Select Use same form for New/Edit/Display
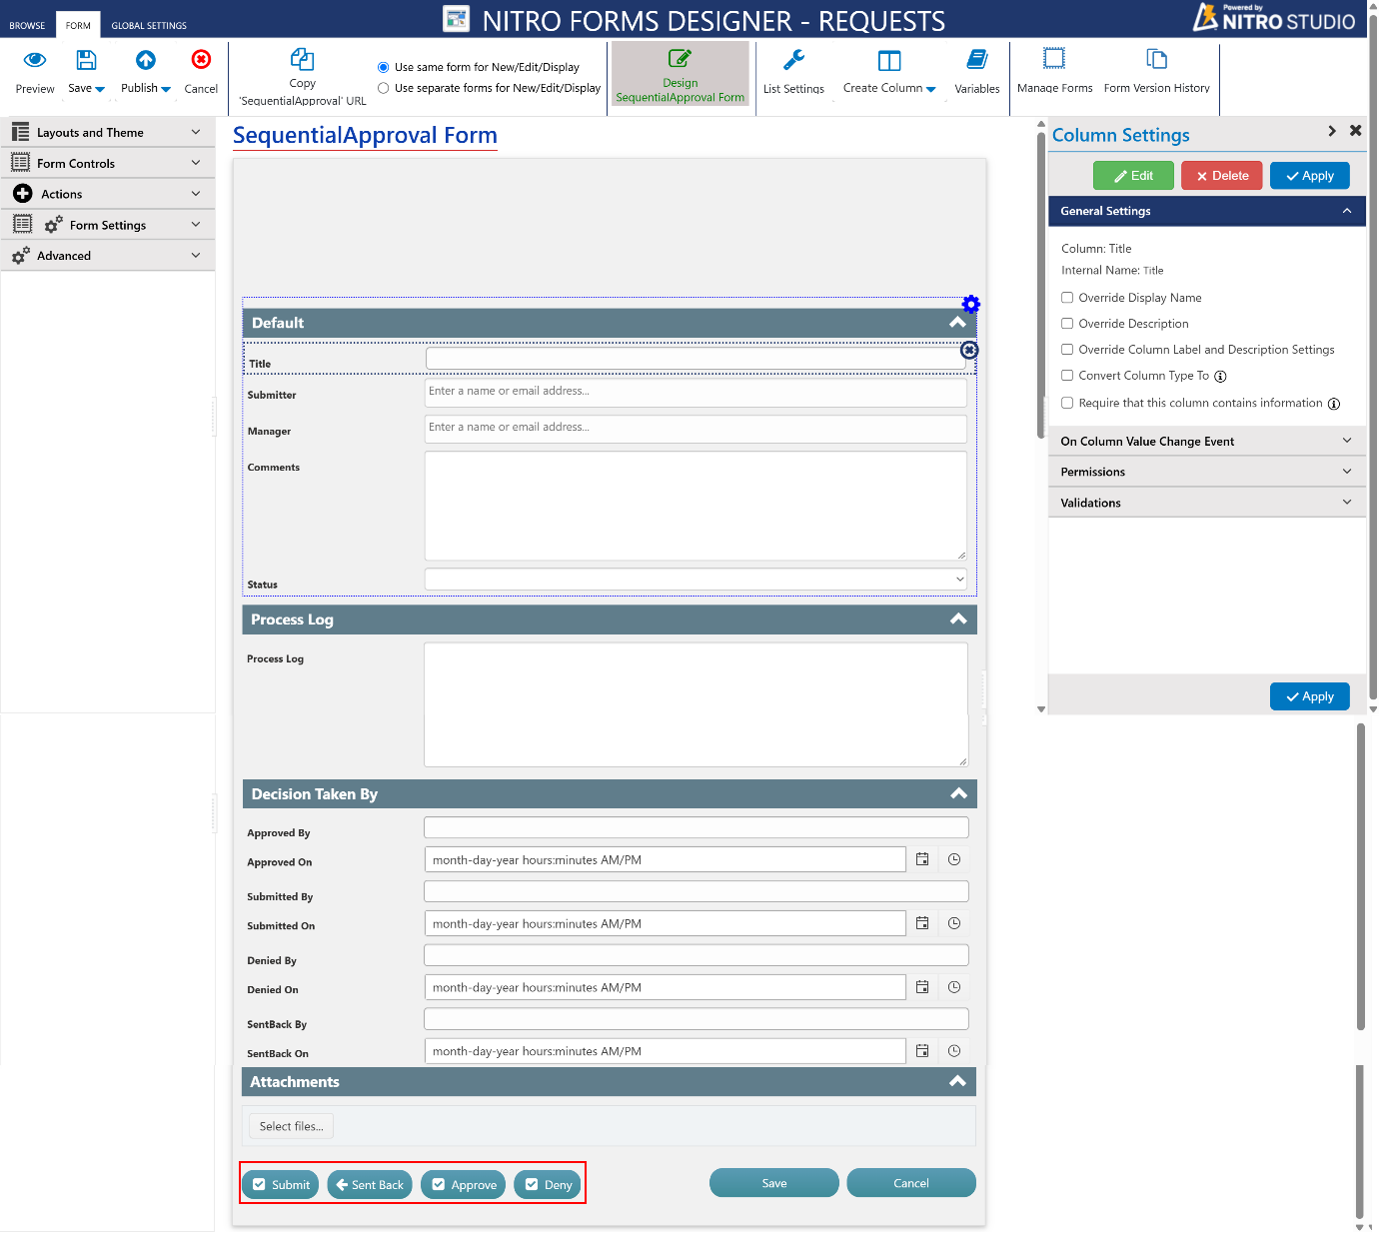The width and height of the screenshot is (1379, 1234). tap(383, 67)
